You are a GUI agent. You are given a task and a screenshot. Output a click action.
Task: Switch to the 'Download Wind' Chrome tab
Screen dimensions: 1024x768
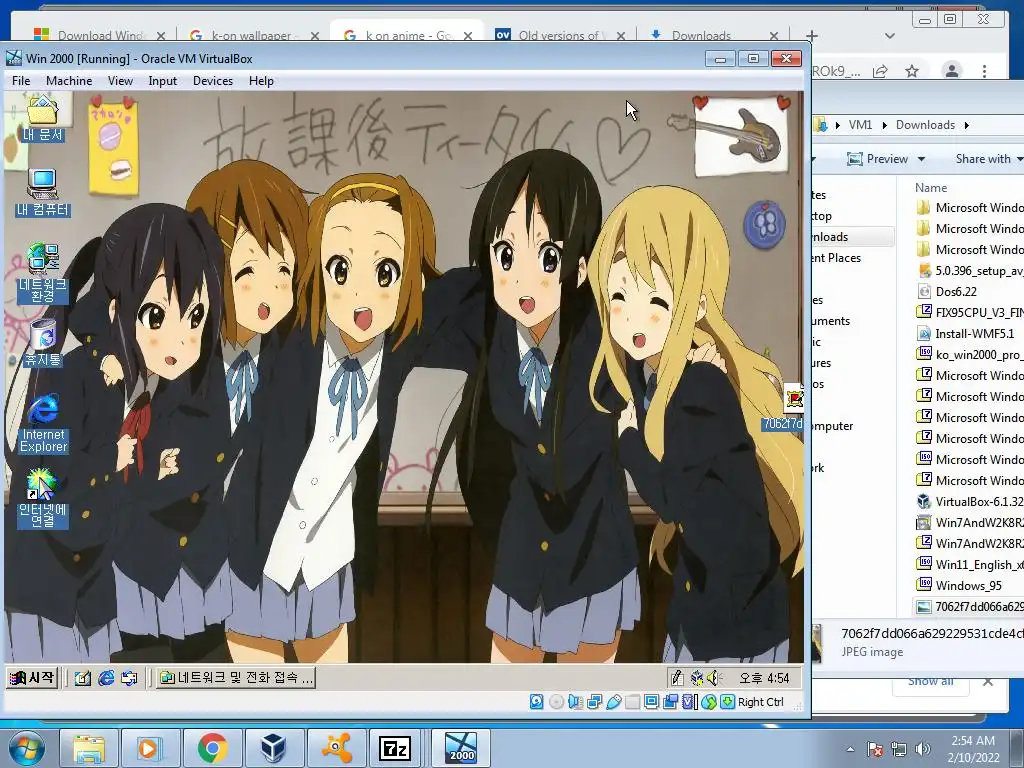[98, 35]
